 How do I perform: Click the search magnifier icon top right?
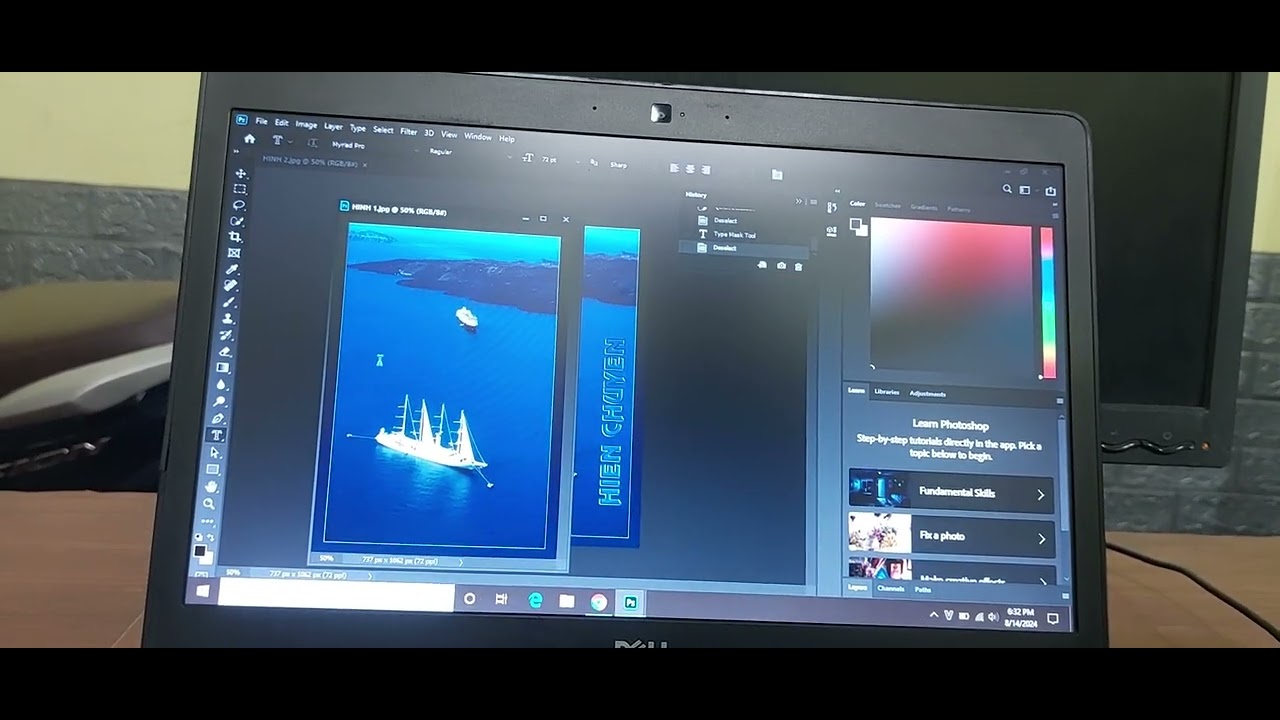pyautogui.click(x=1007, y=188)
